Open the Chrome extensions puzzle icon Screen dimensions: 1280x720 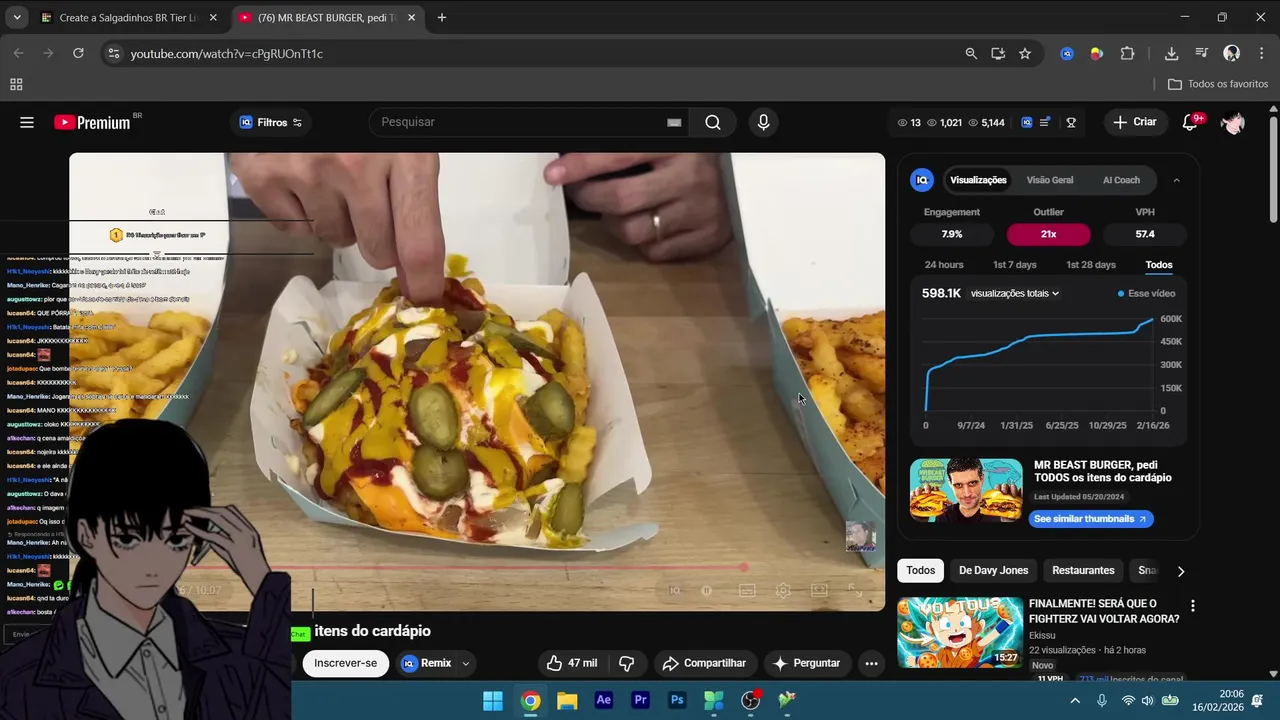pyautogui.click(x=1128, y=53)
